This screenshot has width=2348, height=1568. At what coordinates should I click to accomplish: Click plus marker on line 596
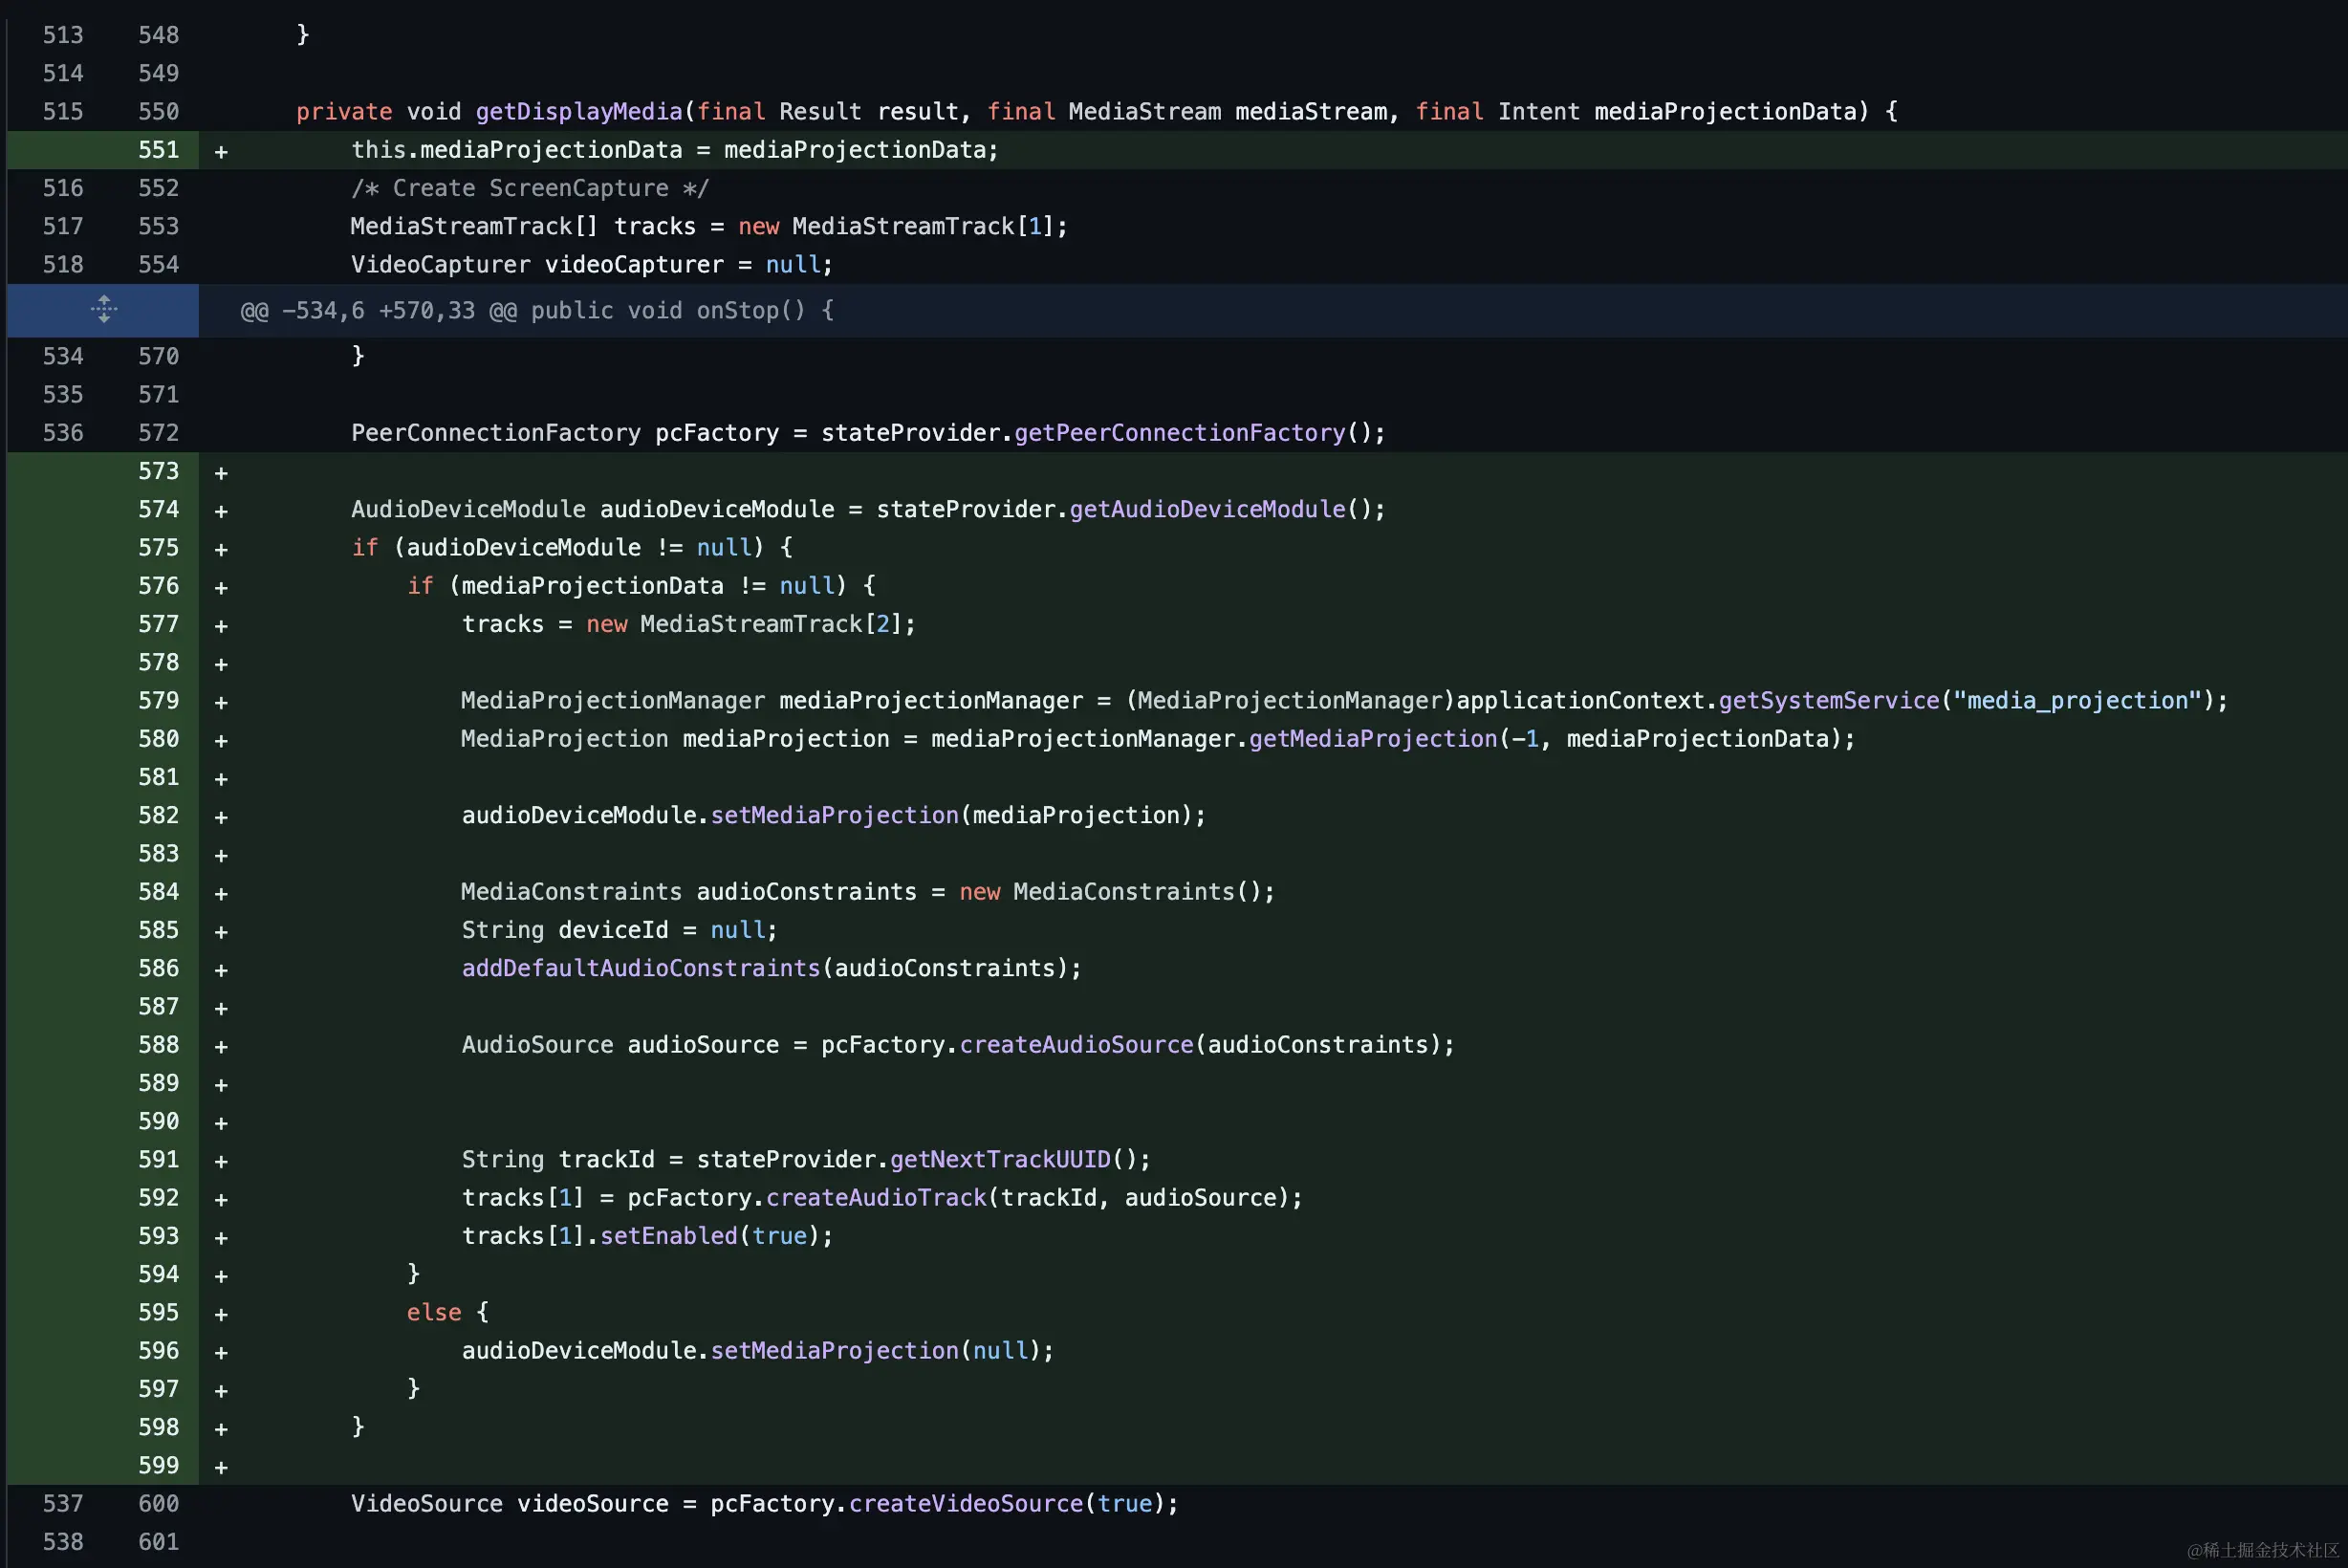pos(221,1352)
